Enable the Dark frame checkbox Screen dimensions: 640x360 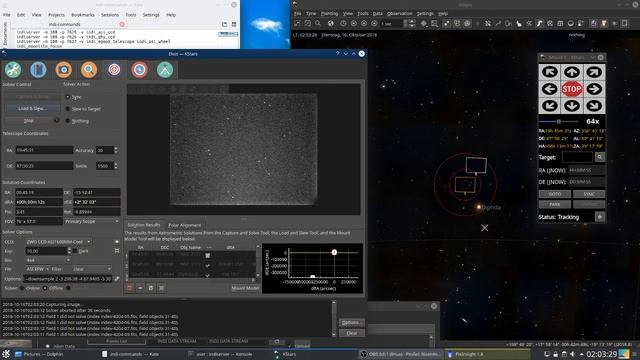[x=75, y=251]
